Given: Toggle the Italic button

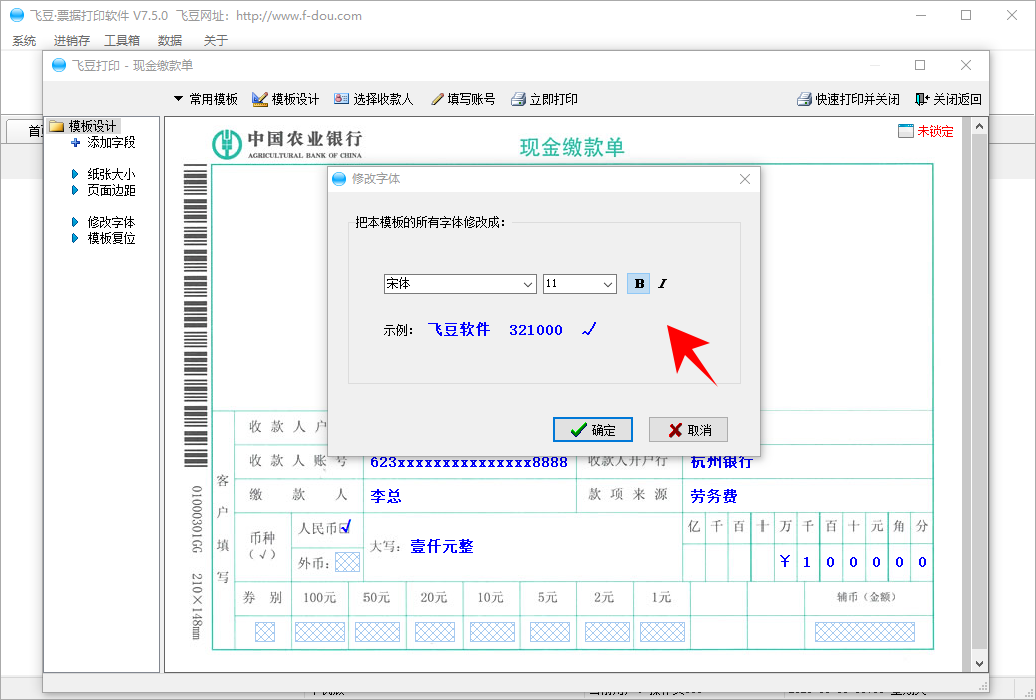Looking at the screenshot, I should 662,284.
